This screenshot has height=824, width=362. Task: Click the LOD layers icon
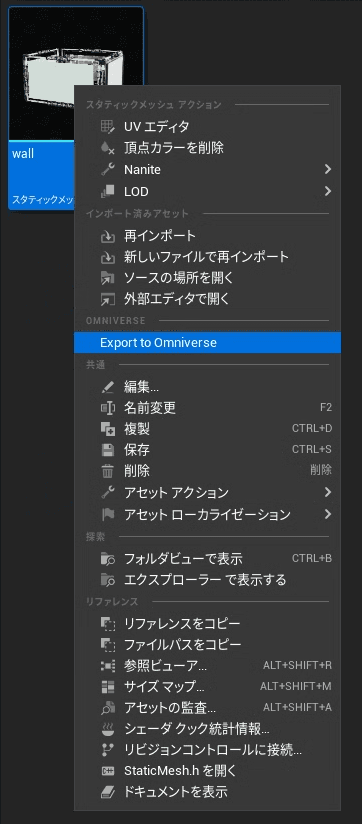click(x=107, y=191)
